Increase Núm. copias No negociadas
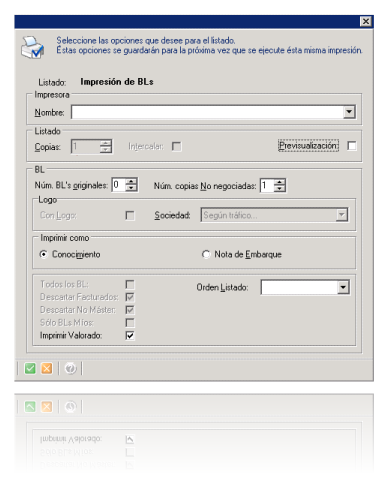Image resolution: width=388 pixels, height=487 pixels. click(280, 182)
